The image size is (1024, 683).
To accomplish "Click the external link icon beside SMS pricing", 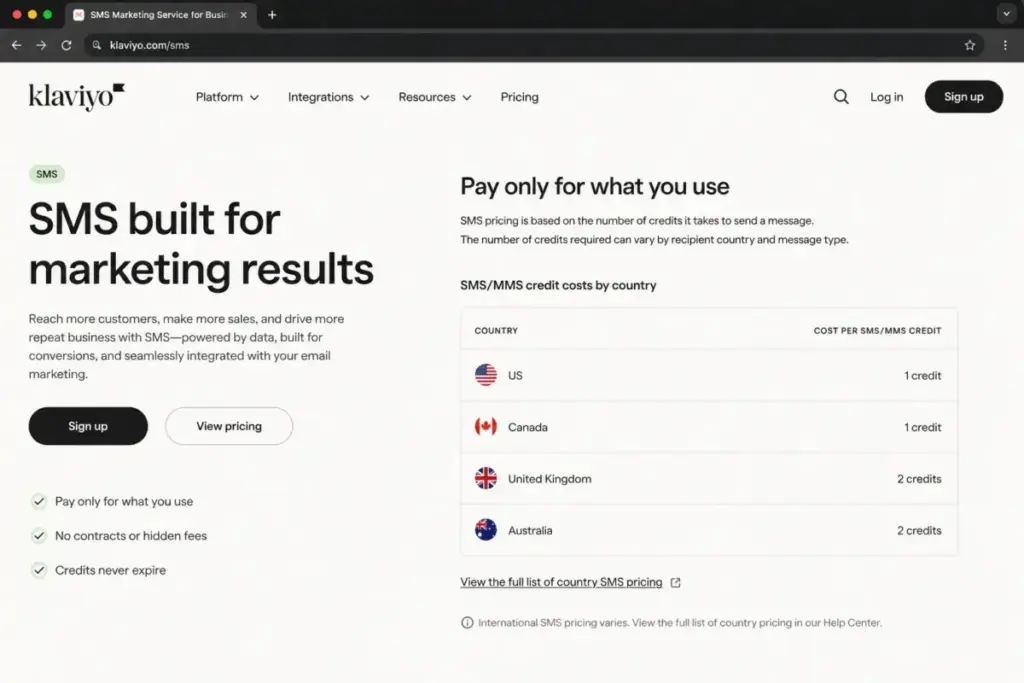I will click(x=675, y=582).
